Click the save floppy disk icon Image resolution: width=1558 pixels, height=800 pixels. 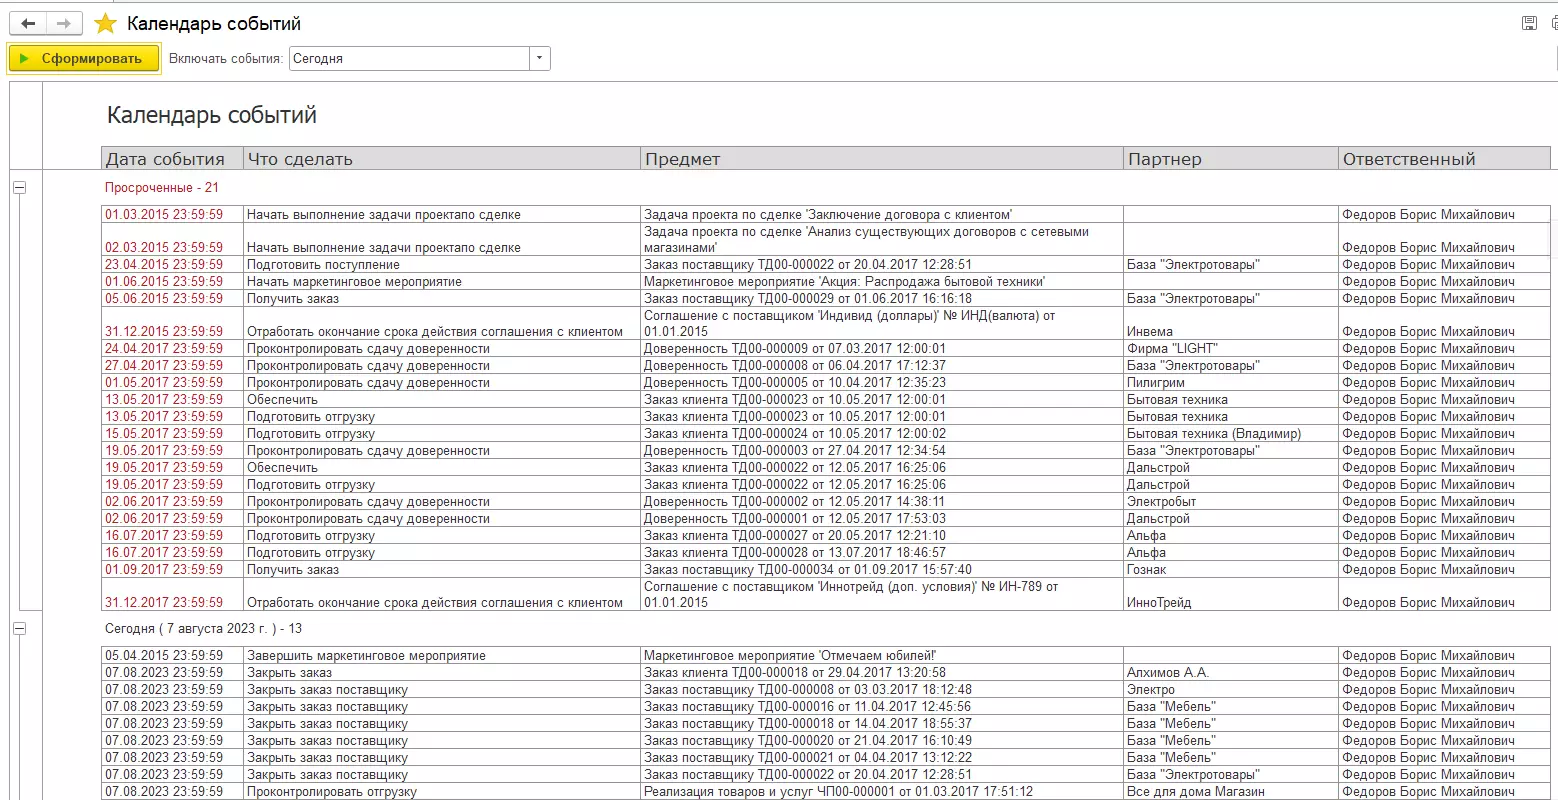pos(1528,23)
